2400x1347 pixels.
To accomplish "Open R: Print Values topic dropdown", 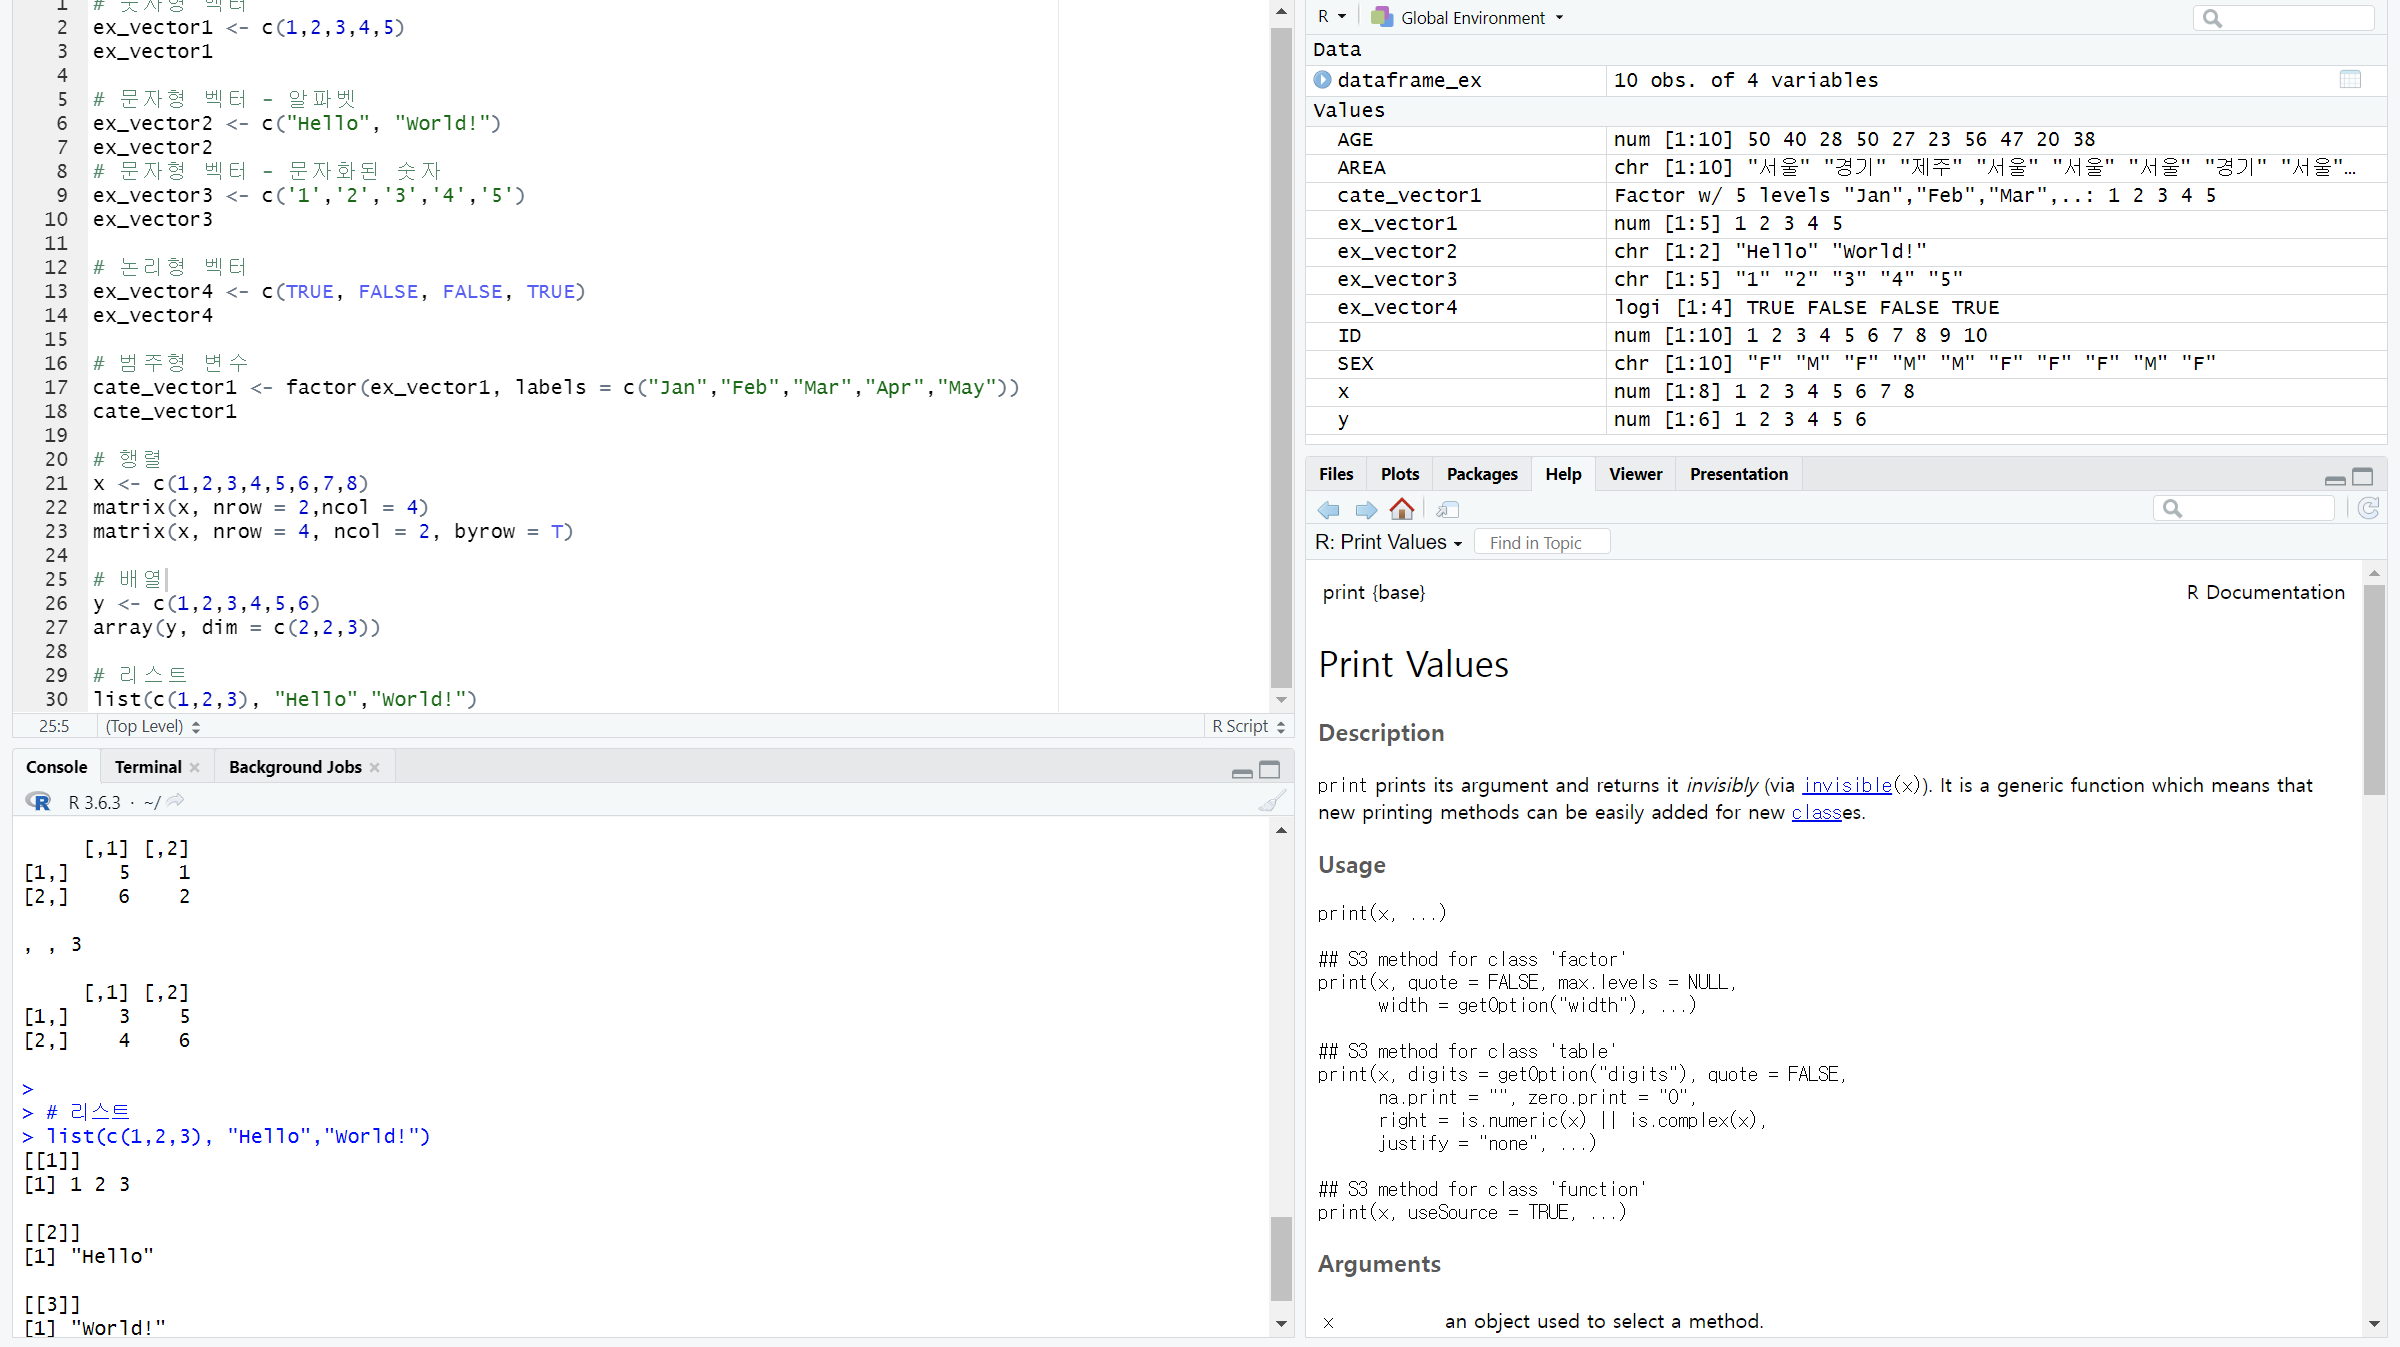I will tap(1390, 542).
